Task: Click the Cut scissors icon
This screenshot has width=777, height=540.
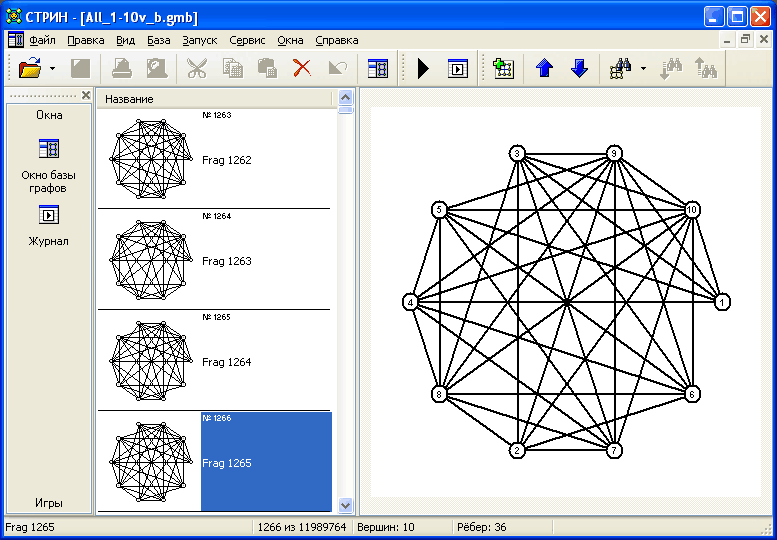Action: pyautogui.click(x=197, y=68)
